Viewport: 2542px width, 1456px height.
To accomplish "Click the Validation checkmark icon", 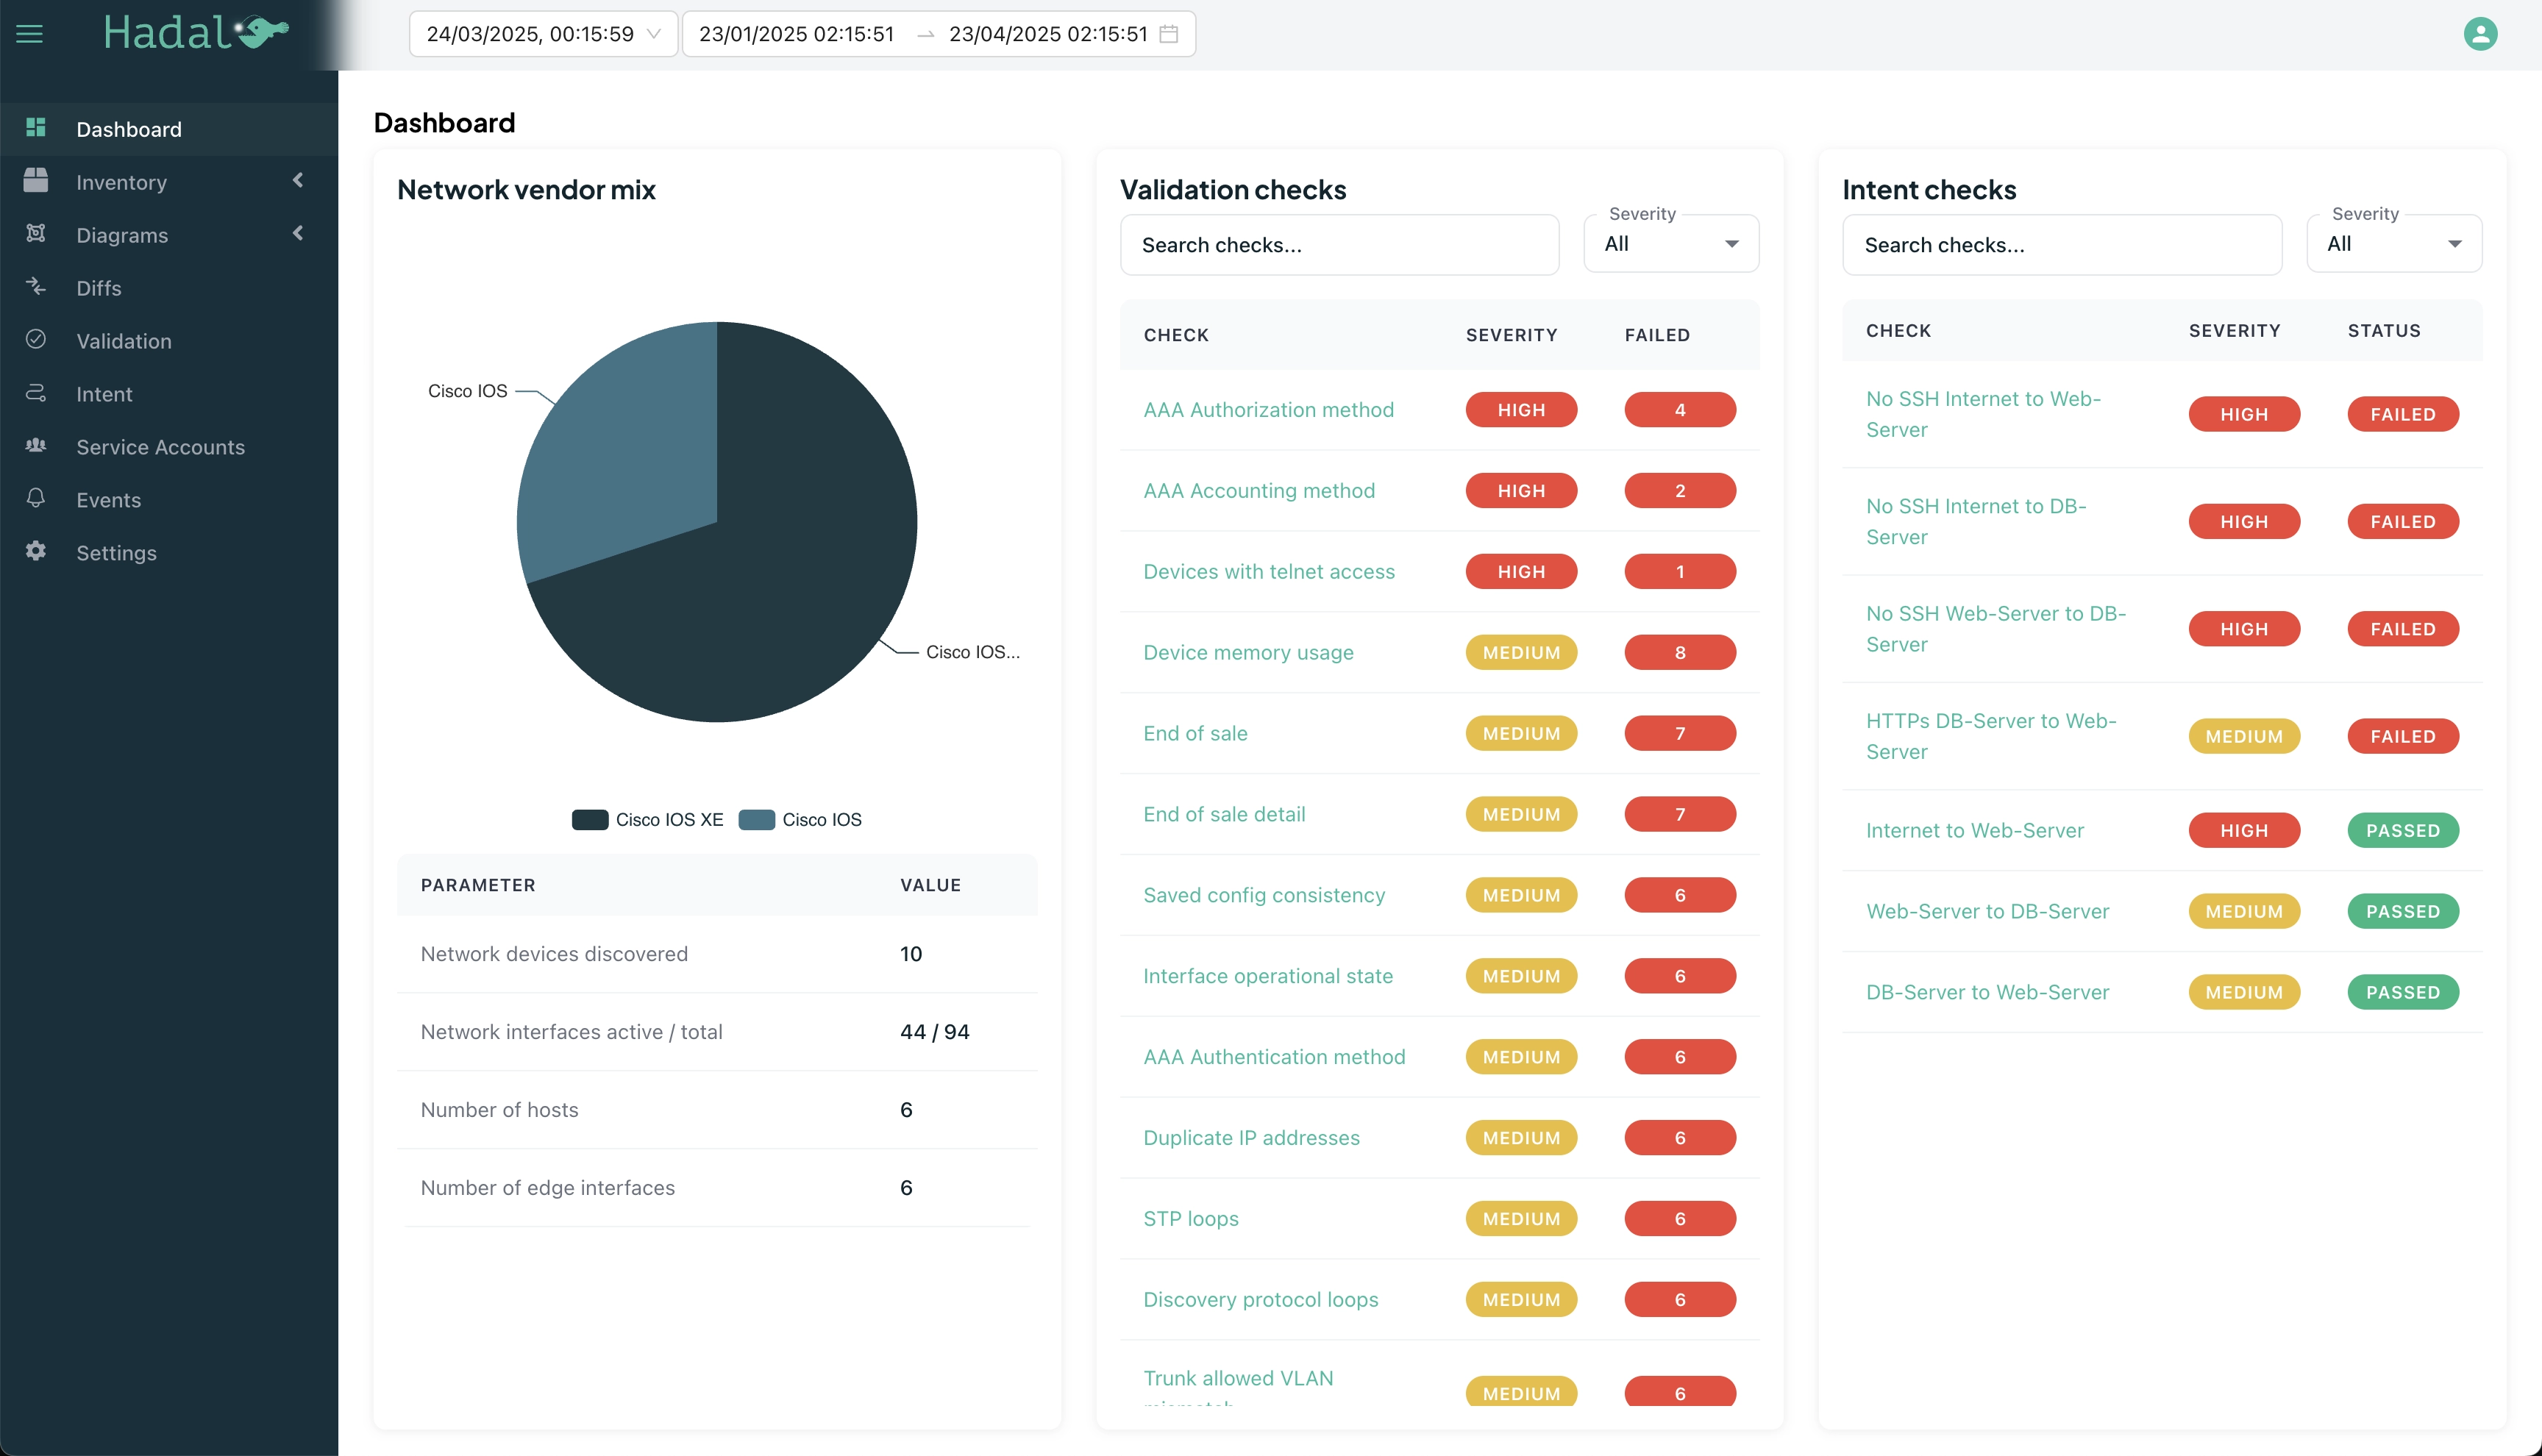I will click(x=36, y=340).
